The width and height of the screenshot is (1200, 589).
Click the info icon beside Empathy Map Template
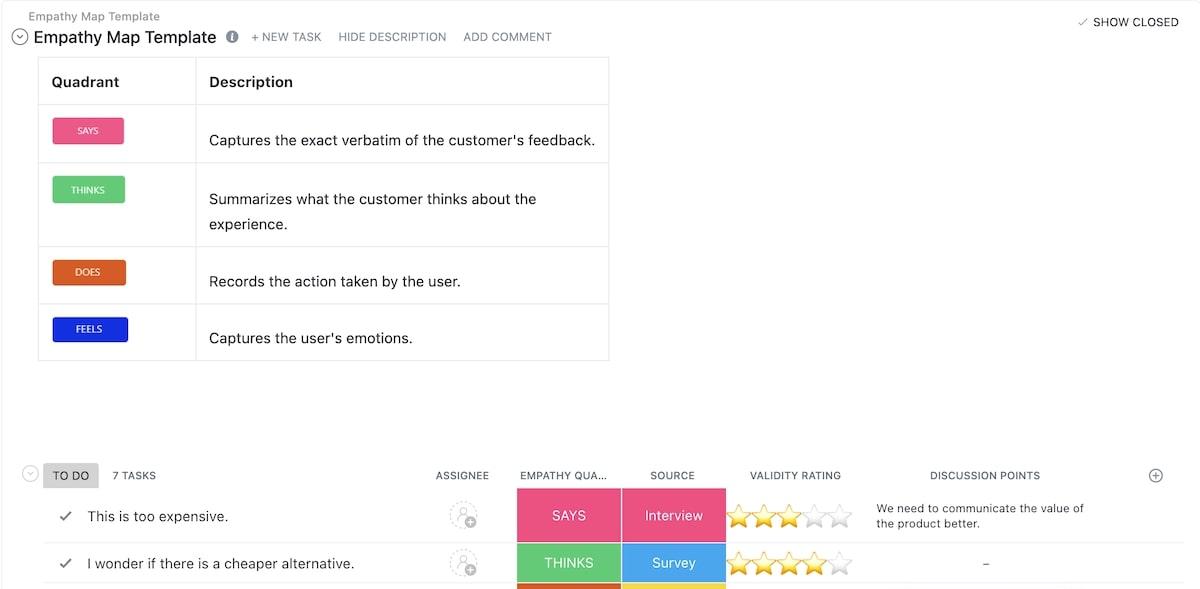click(x=232, y=37)
